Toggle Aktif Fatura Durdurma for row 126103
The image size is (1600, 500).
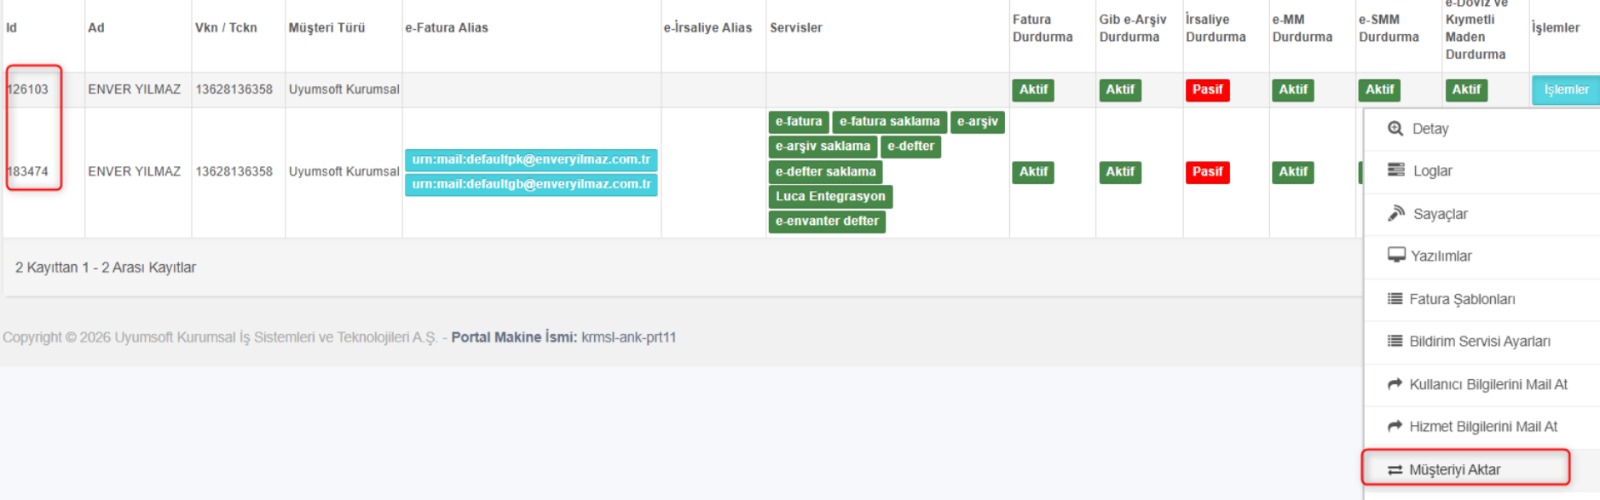[x=1033, y=90]
